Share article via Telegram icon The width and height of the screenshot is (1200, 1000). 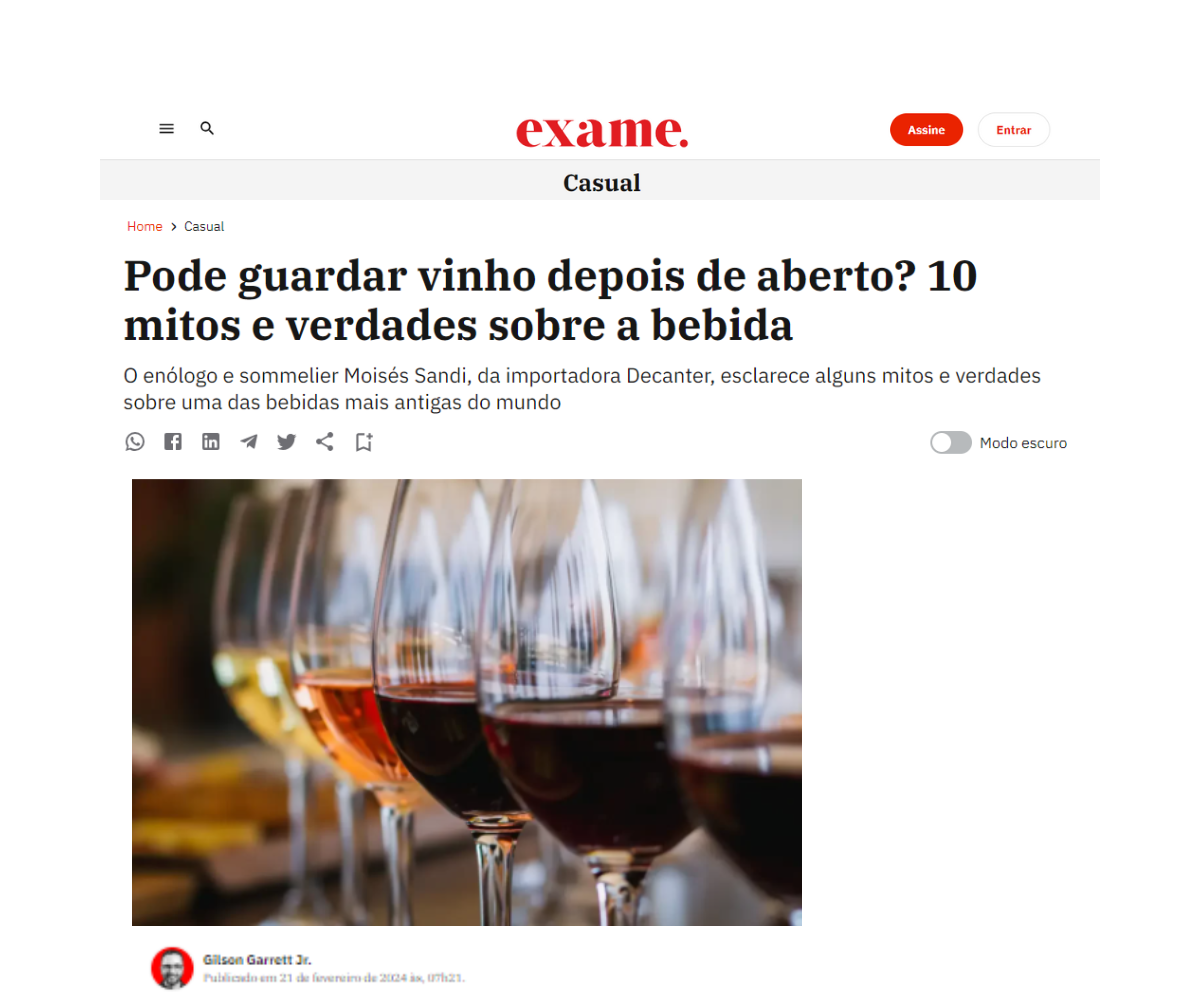[x=249, y=442]
